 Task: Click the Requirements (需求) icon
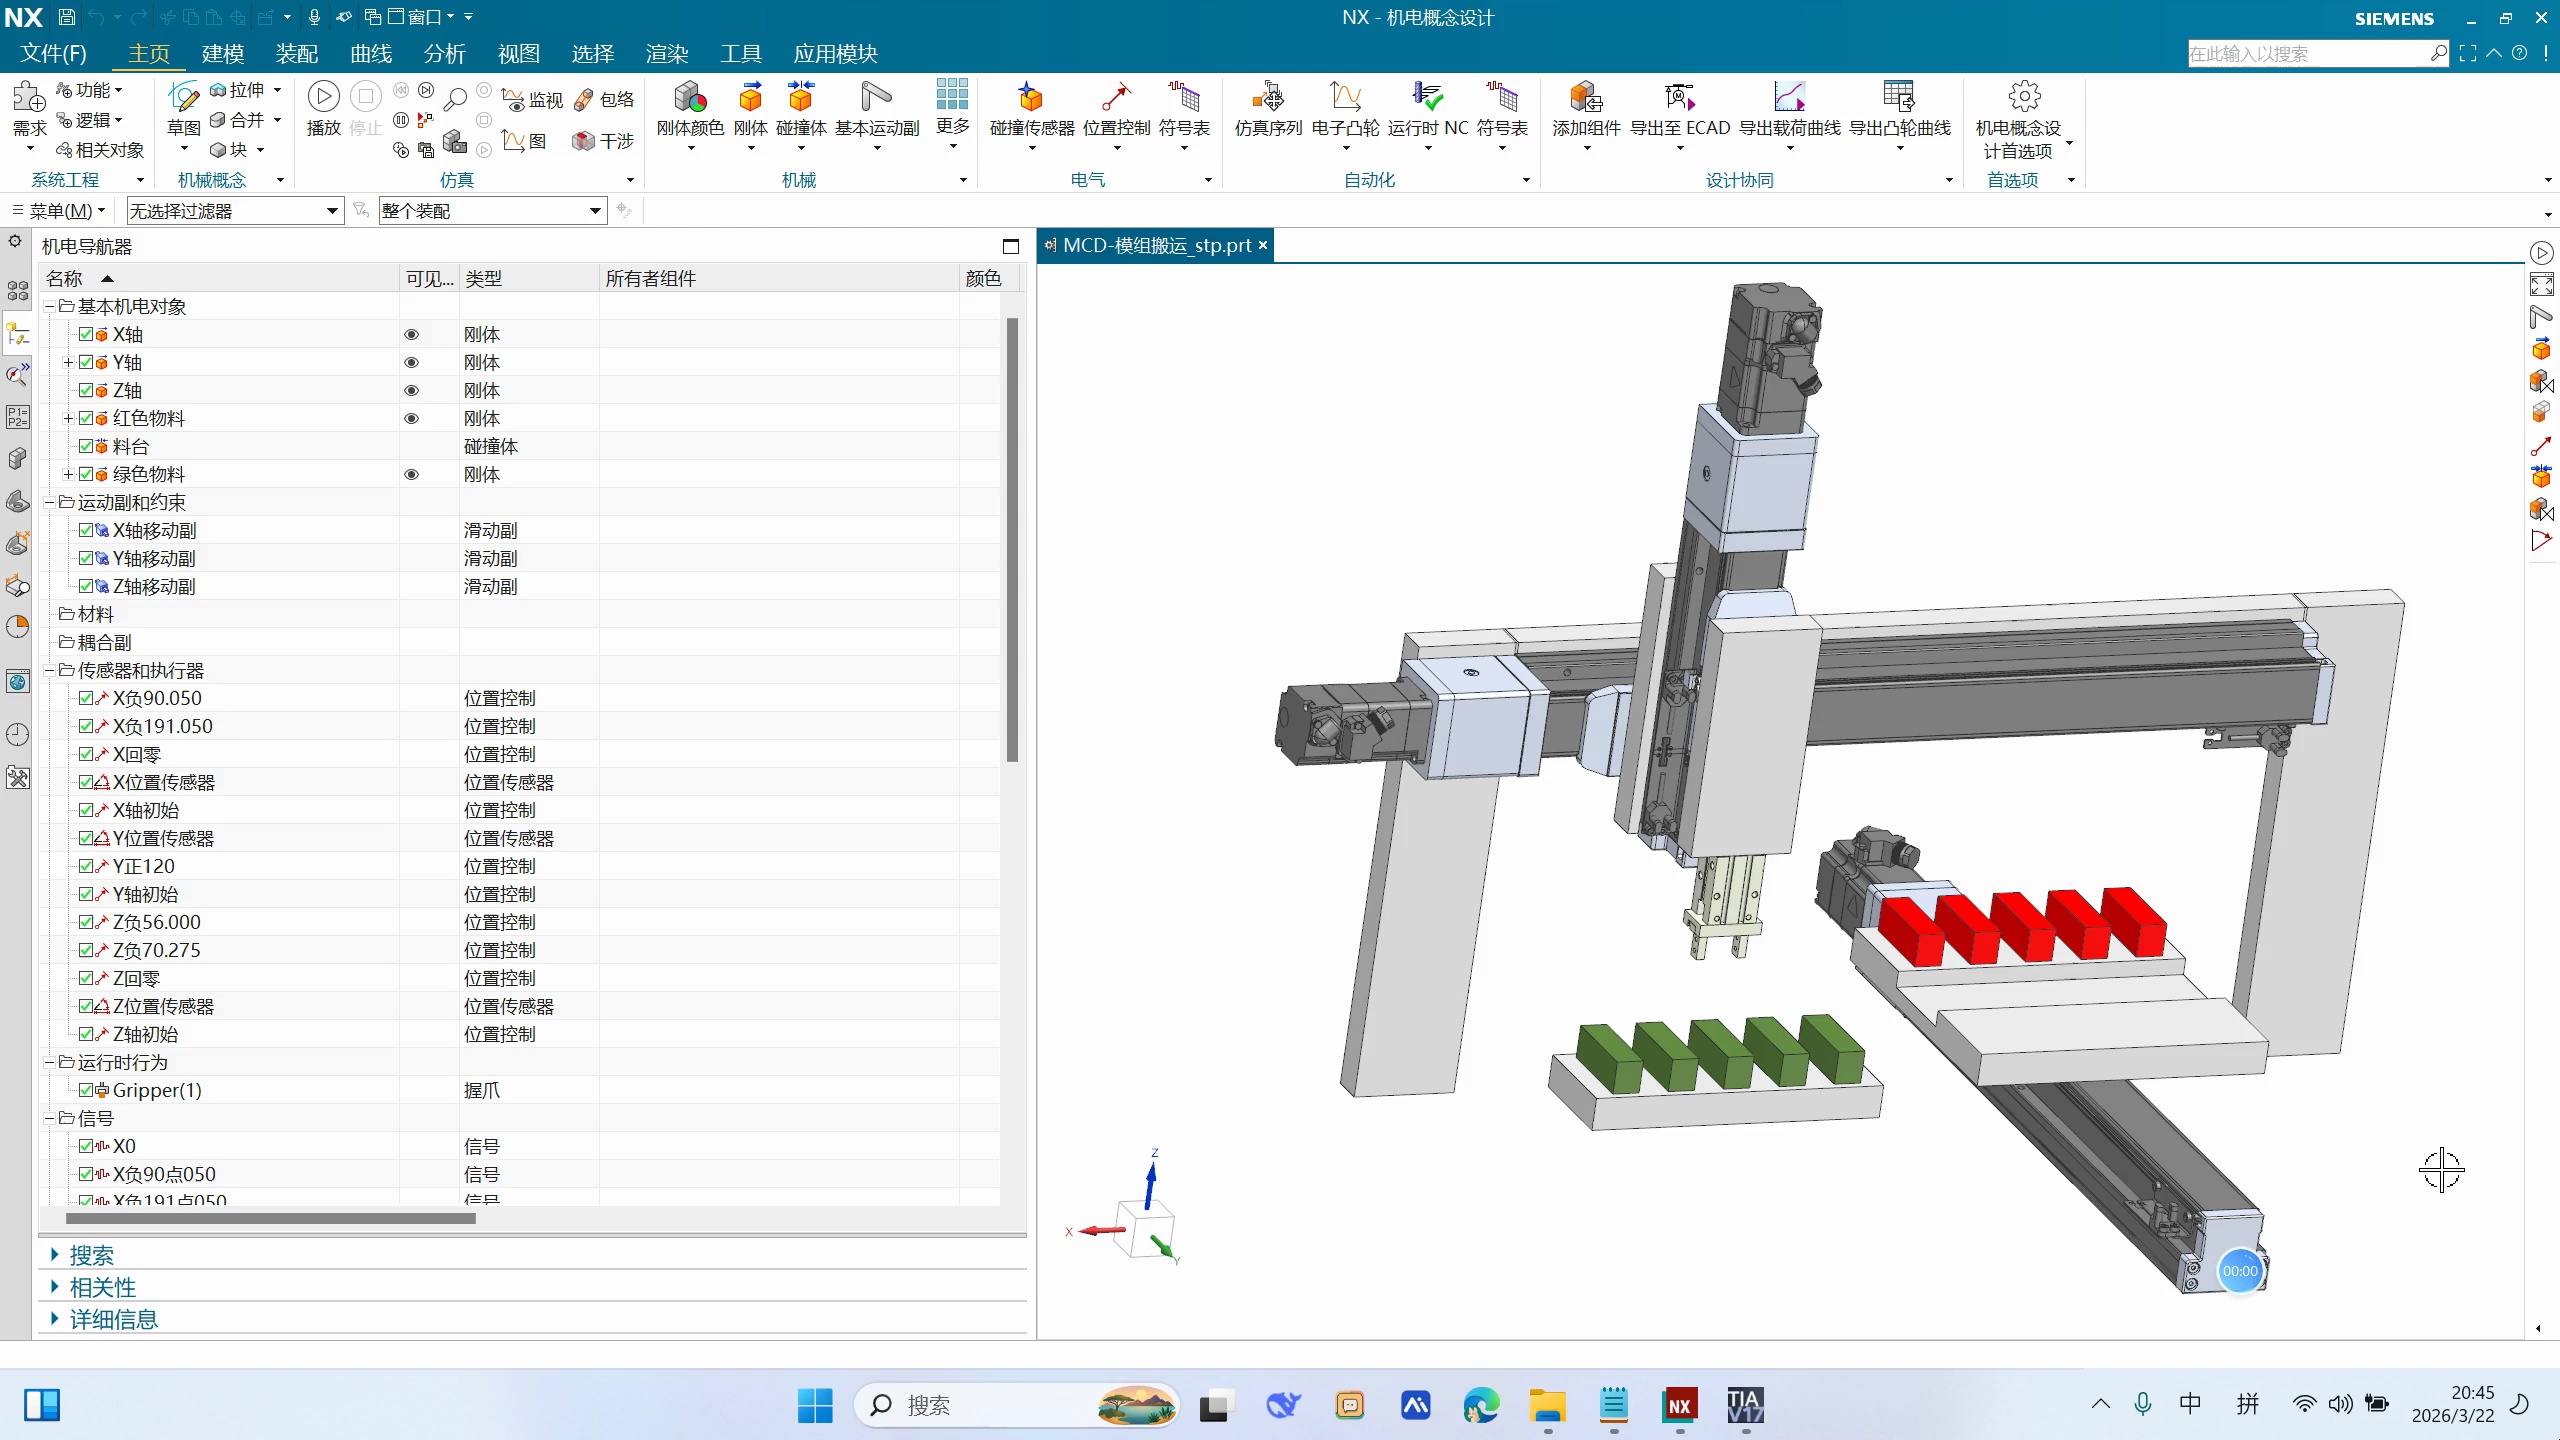pos(29,98)
